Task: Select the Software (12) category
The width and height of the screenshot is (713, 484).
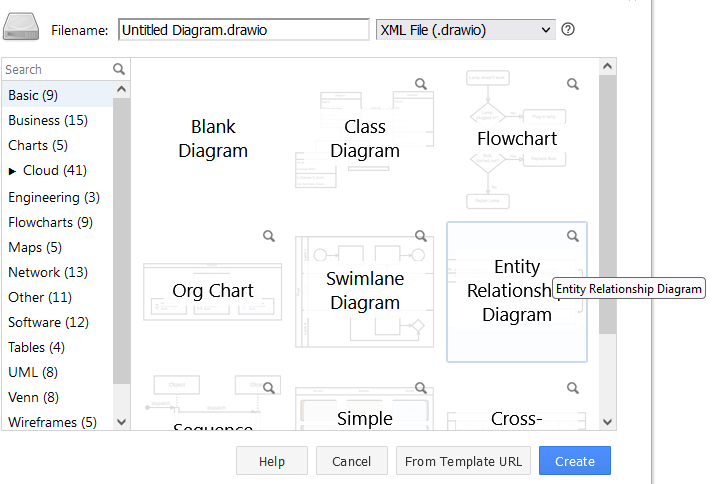Action: coord(57,323)
